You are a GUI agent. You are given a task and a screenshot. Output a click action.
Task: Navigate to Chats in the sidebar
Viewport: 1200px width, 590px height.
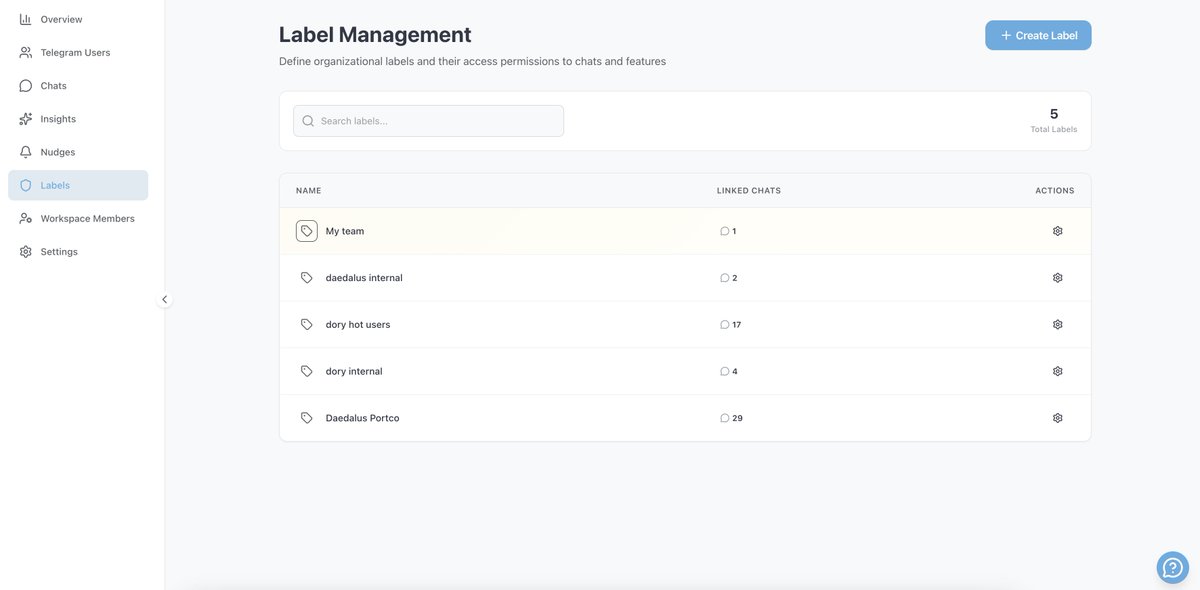coord(78,86)
